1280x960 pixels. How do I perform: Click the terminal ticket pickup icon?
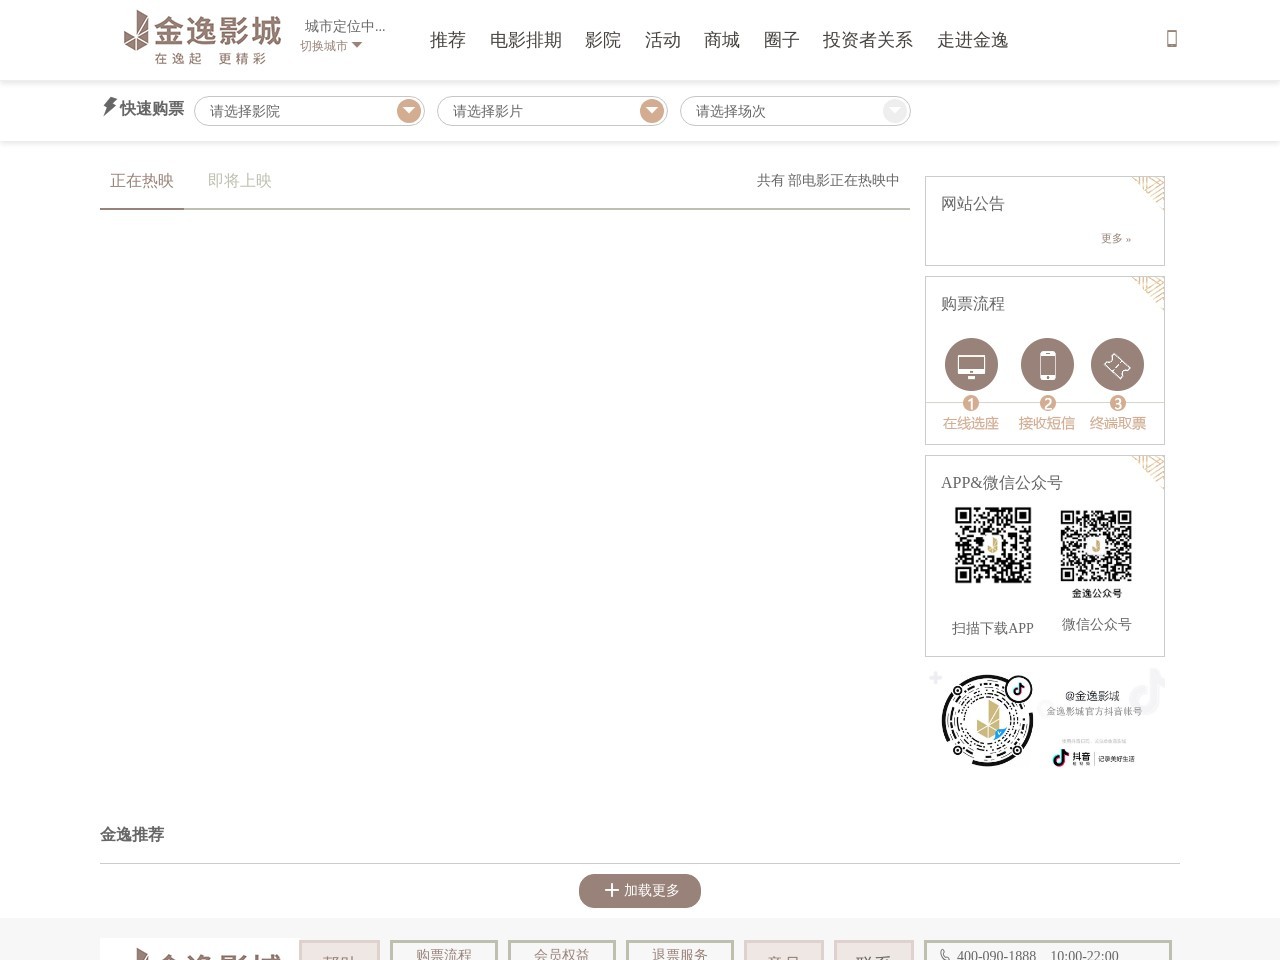[1117, 364]
